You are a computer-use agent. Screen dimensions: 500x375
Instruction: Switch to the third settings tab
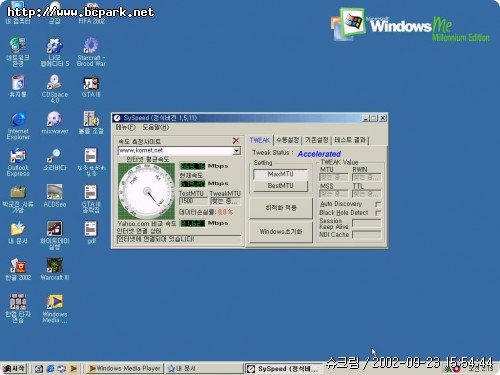(x=317, y=140)
